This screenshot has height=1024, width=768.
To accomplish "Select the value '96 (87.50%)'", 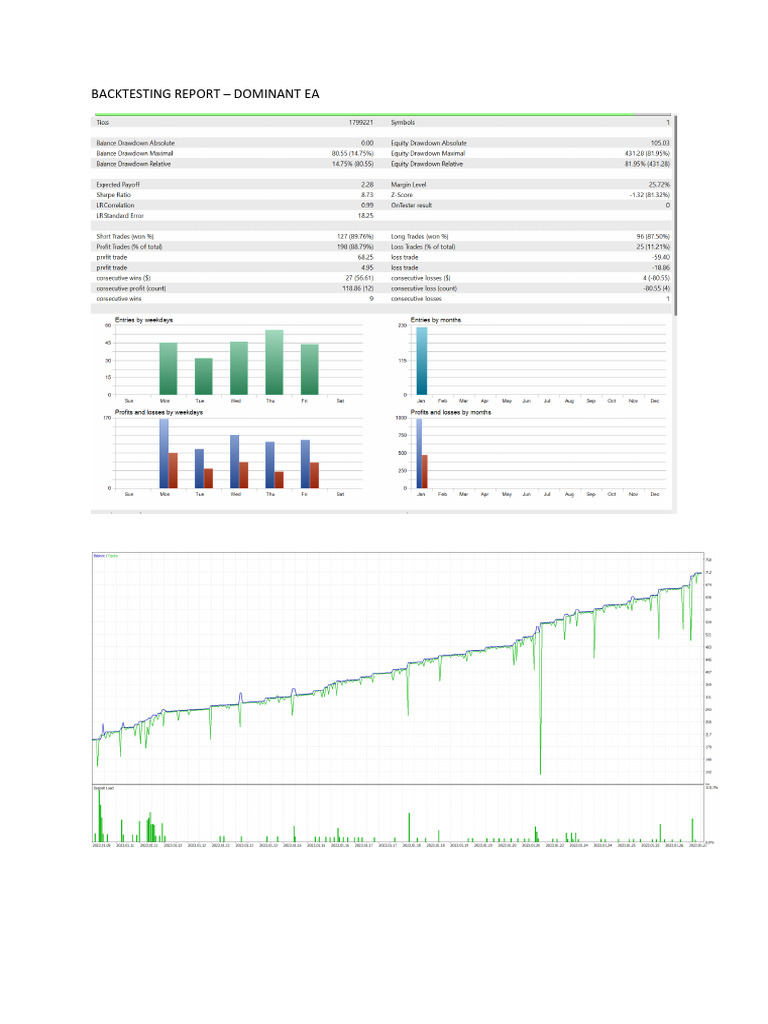I will click(653, 236).
